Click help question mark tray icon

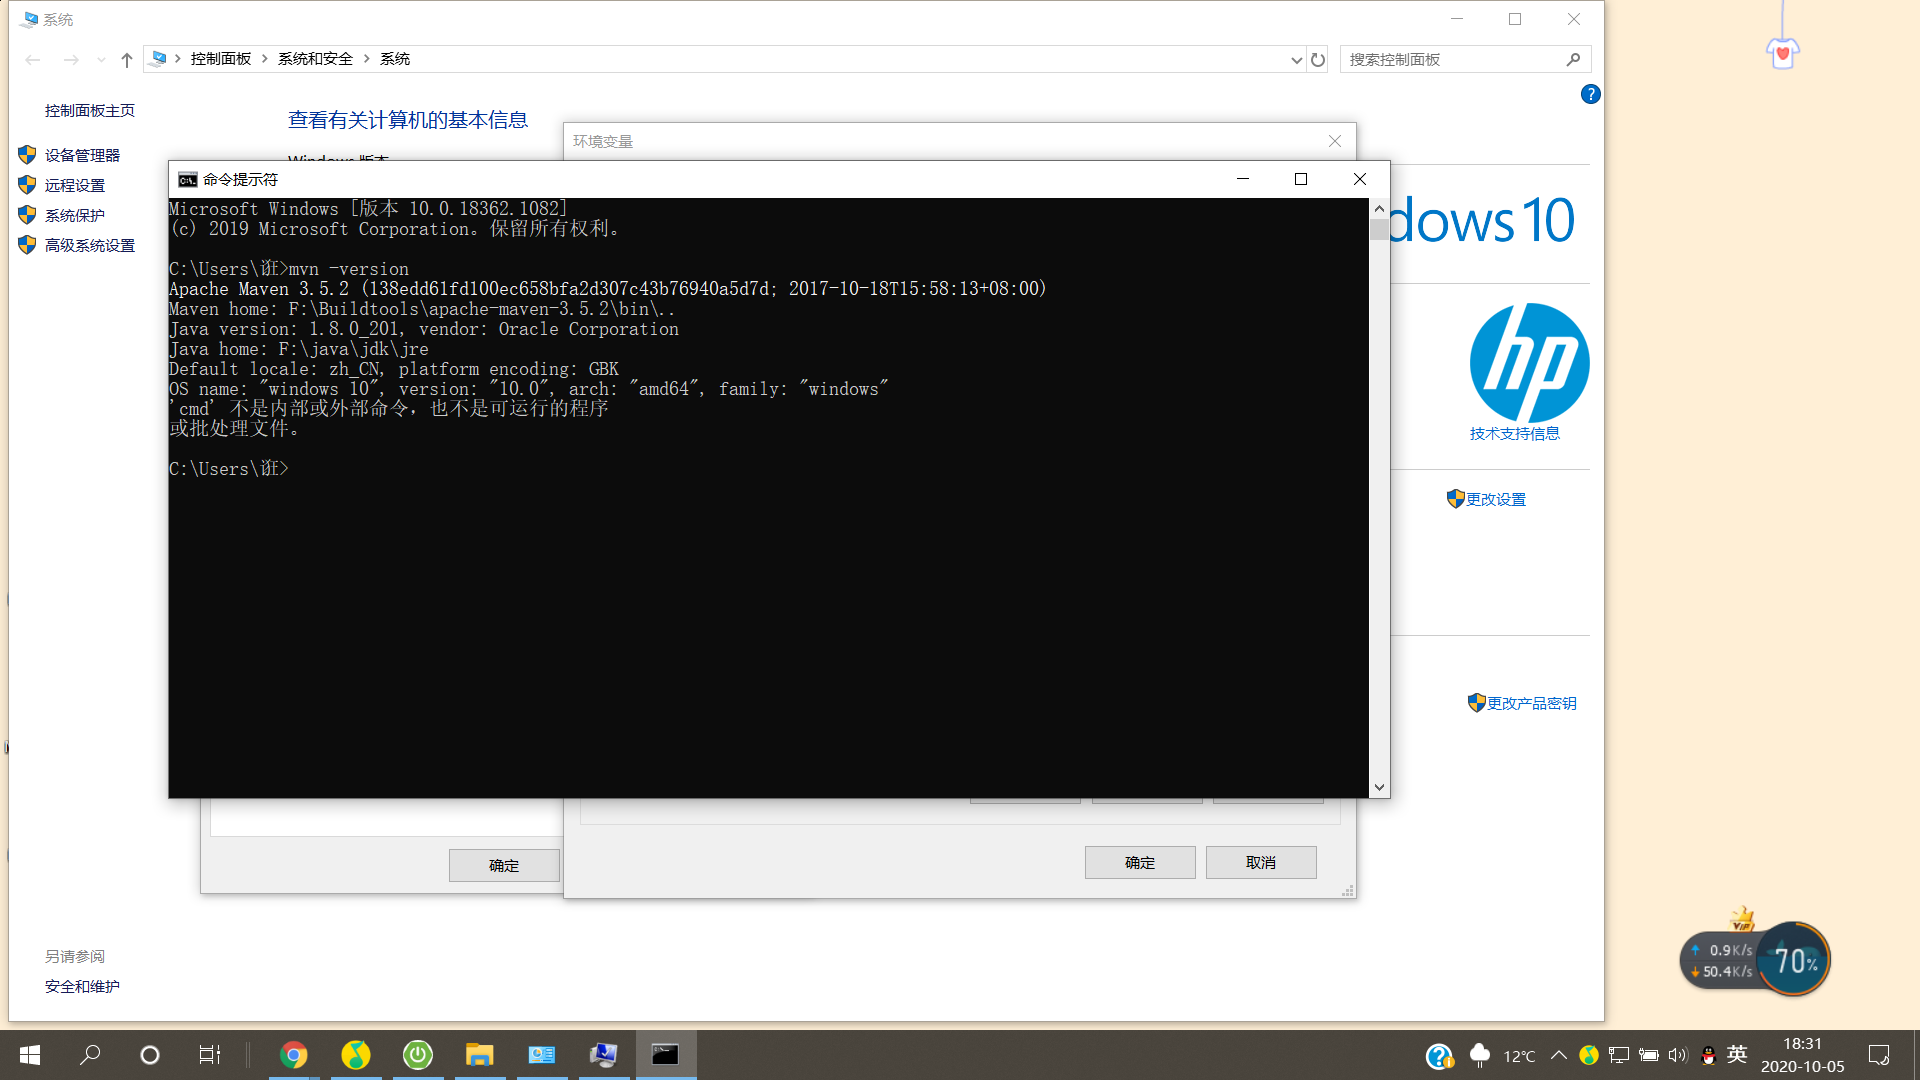pos(1439,1056)
